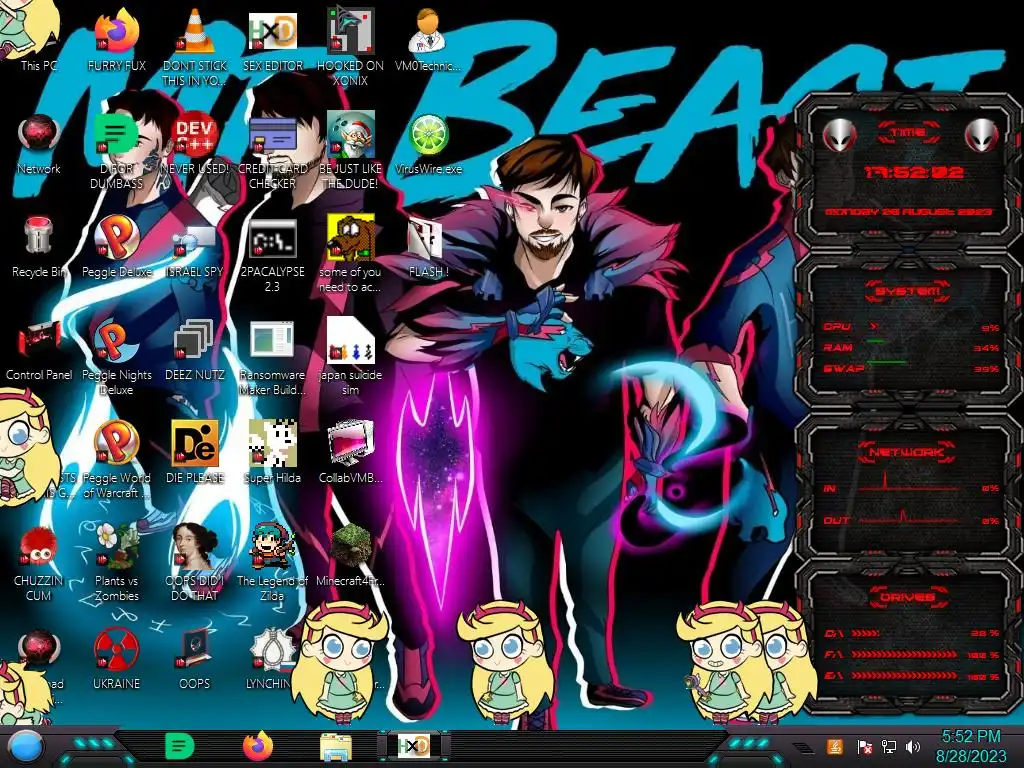Switch to the HxD taskbar window

[x=414, y=746]
